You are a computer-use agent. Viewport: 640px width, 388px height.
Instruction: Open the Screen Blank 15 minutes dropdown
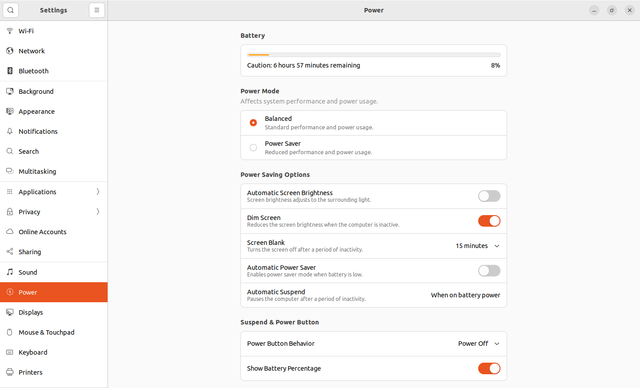pyautogui.click(x=477, y=246)
